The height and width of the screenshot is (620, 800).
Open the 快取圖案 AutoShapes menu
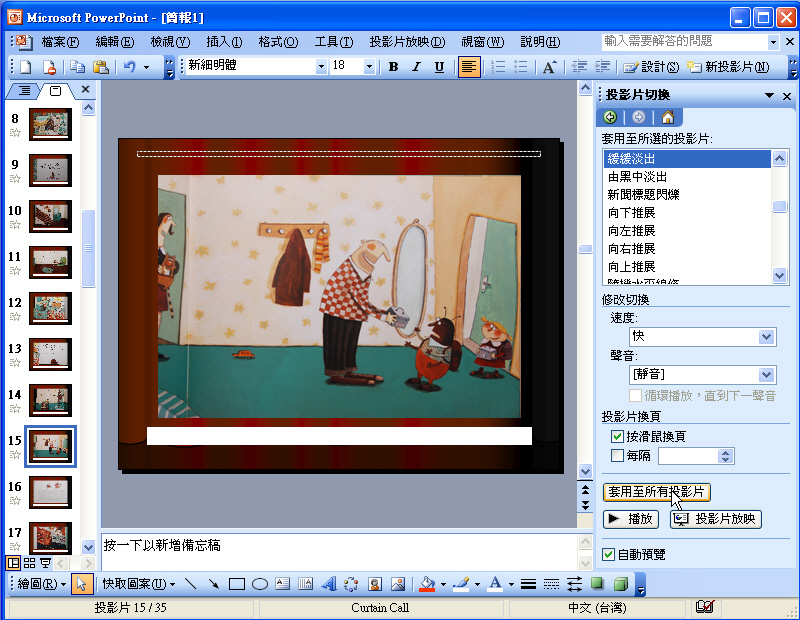click(139, 584)
